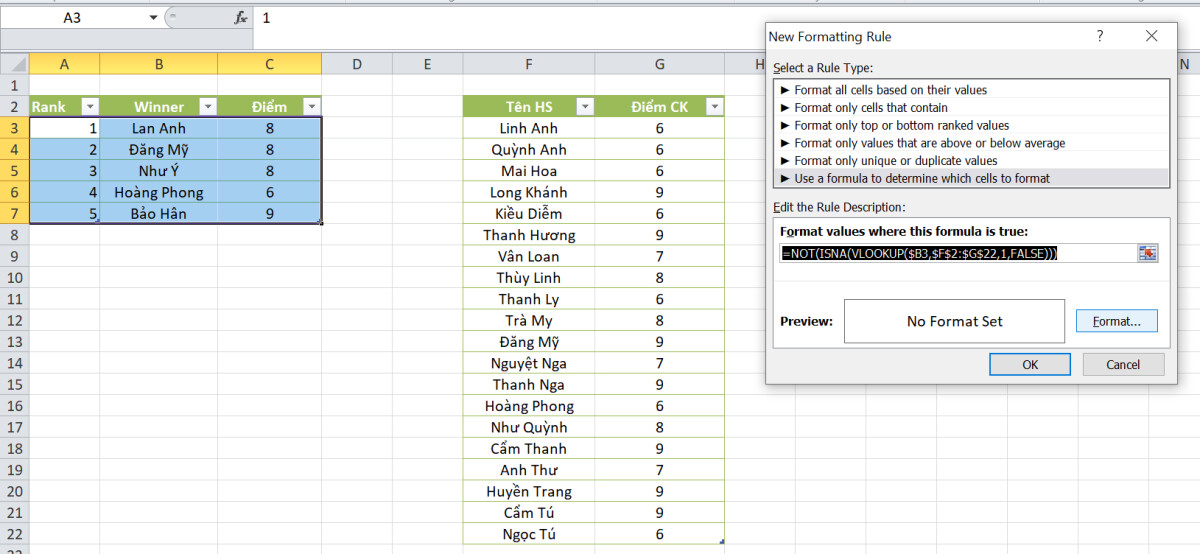This screenshot has width=1200, height=554.
Task: Click cell containing 'Linh Anh'
Action: click(x=528, y=128)
